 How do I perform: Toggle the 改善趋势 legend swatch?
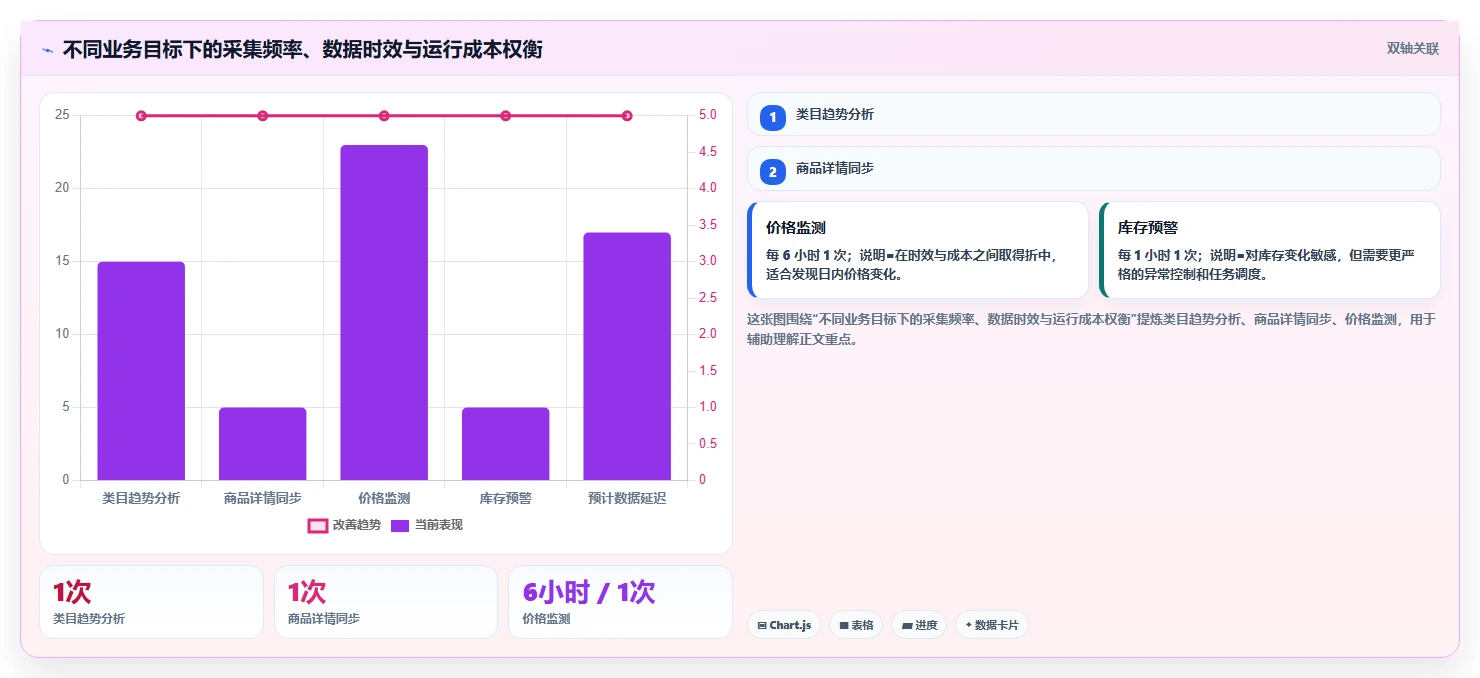point(317,526)
